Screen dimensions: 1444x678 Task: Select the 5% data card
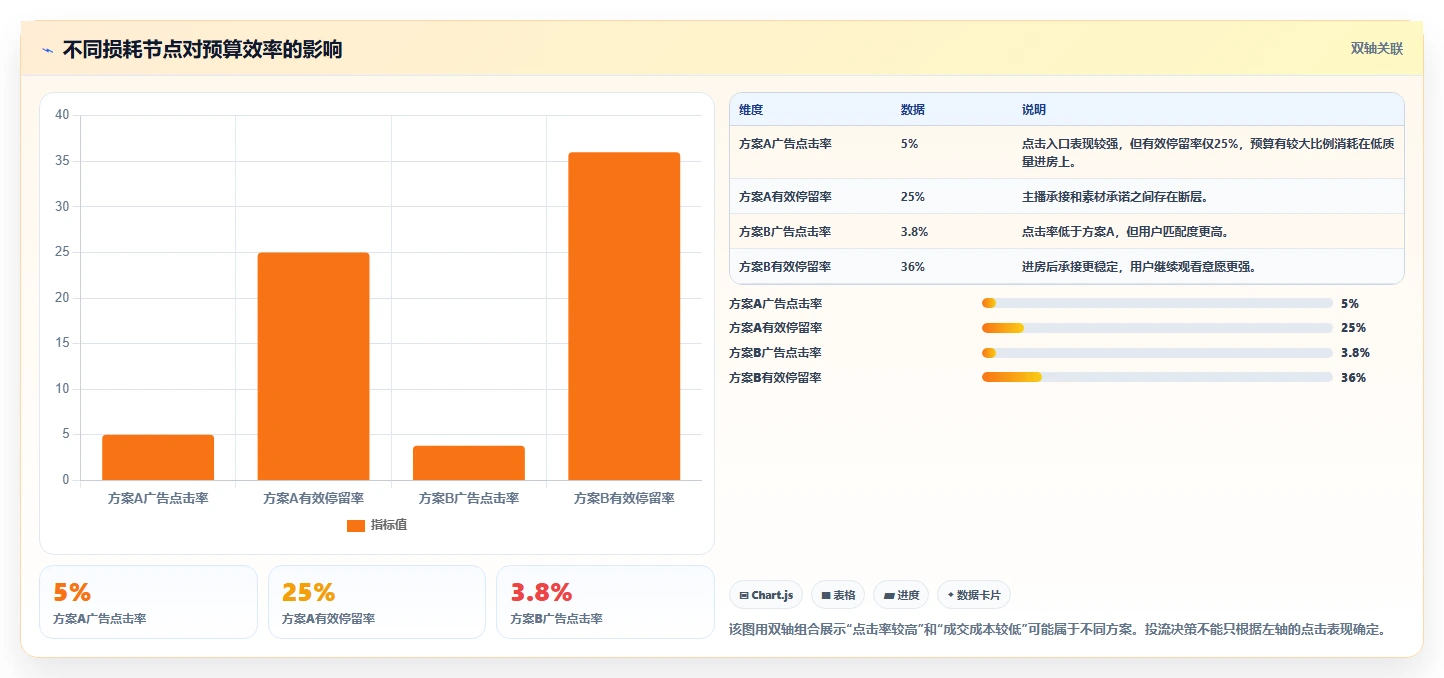coord(148,602)
